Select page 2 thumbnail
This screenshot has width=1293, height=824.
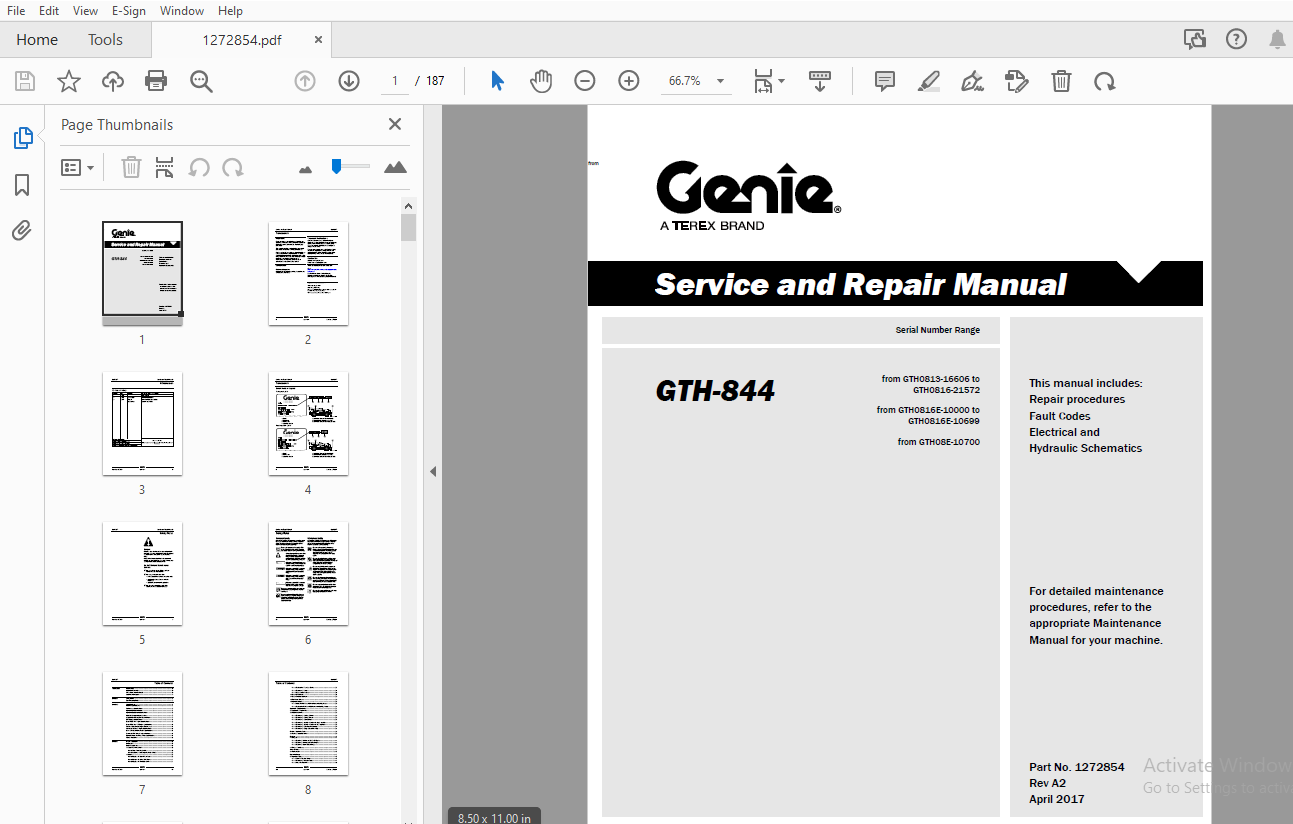coord(308,273)
